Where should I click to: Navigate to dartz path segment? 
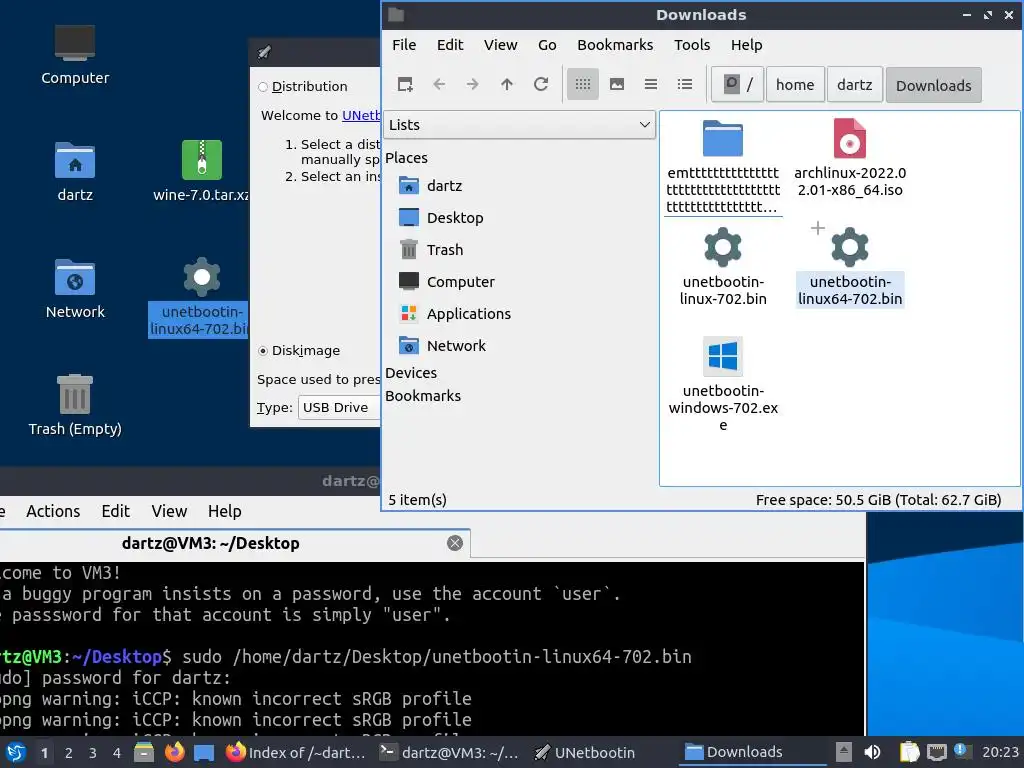point(854,85)
